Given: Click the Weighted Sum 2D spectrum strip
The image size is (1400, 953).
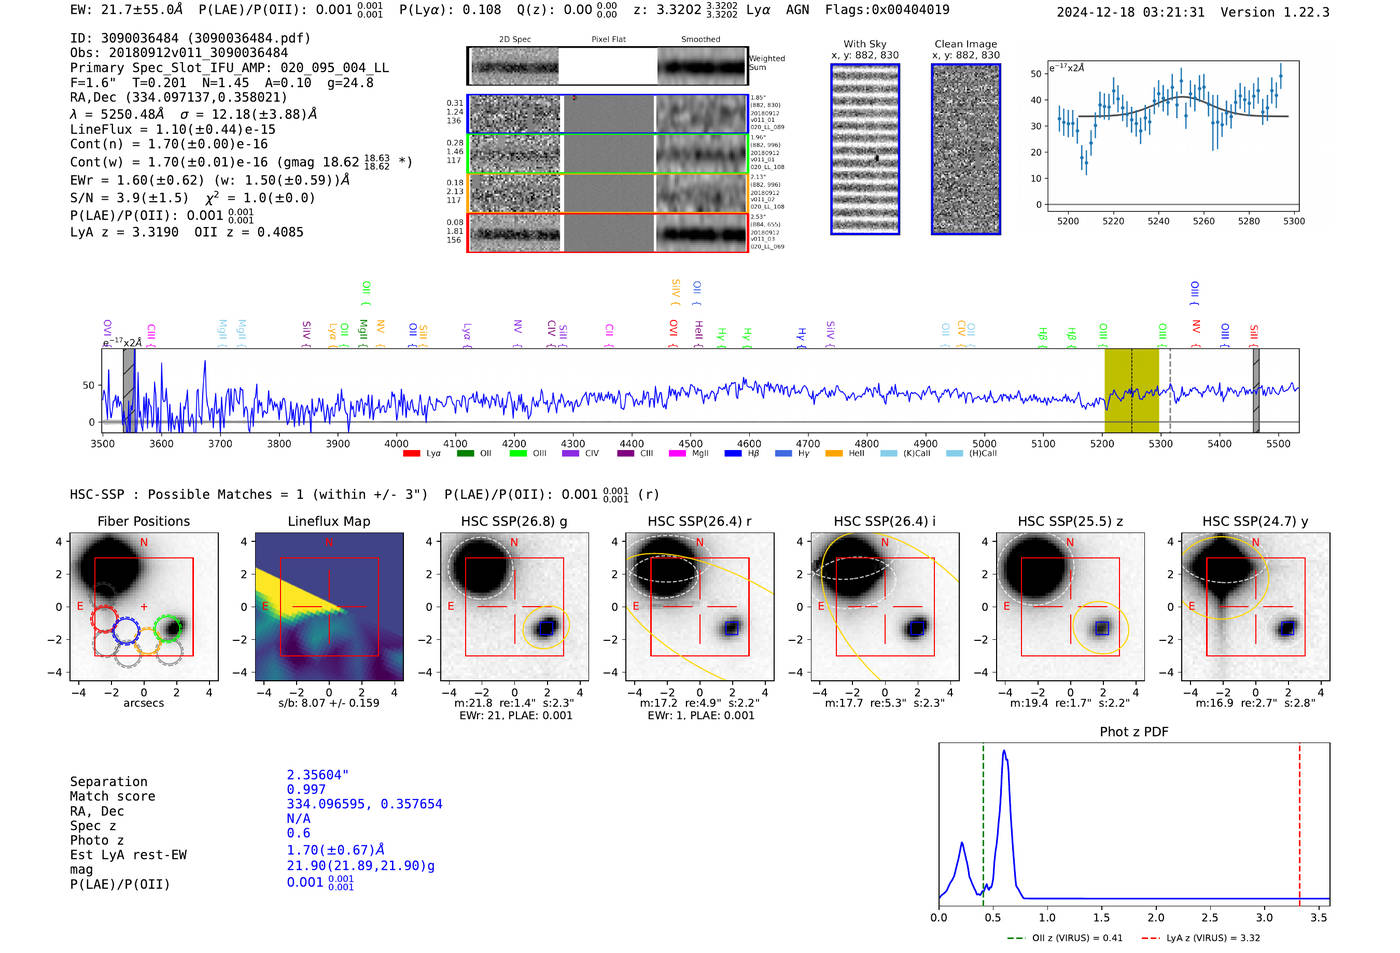Looking at the screenshot, I should [x=607, y=66].
